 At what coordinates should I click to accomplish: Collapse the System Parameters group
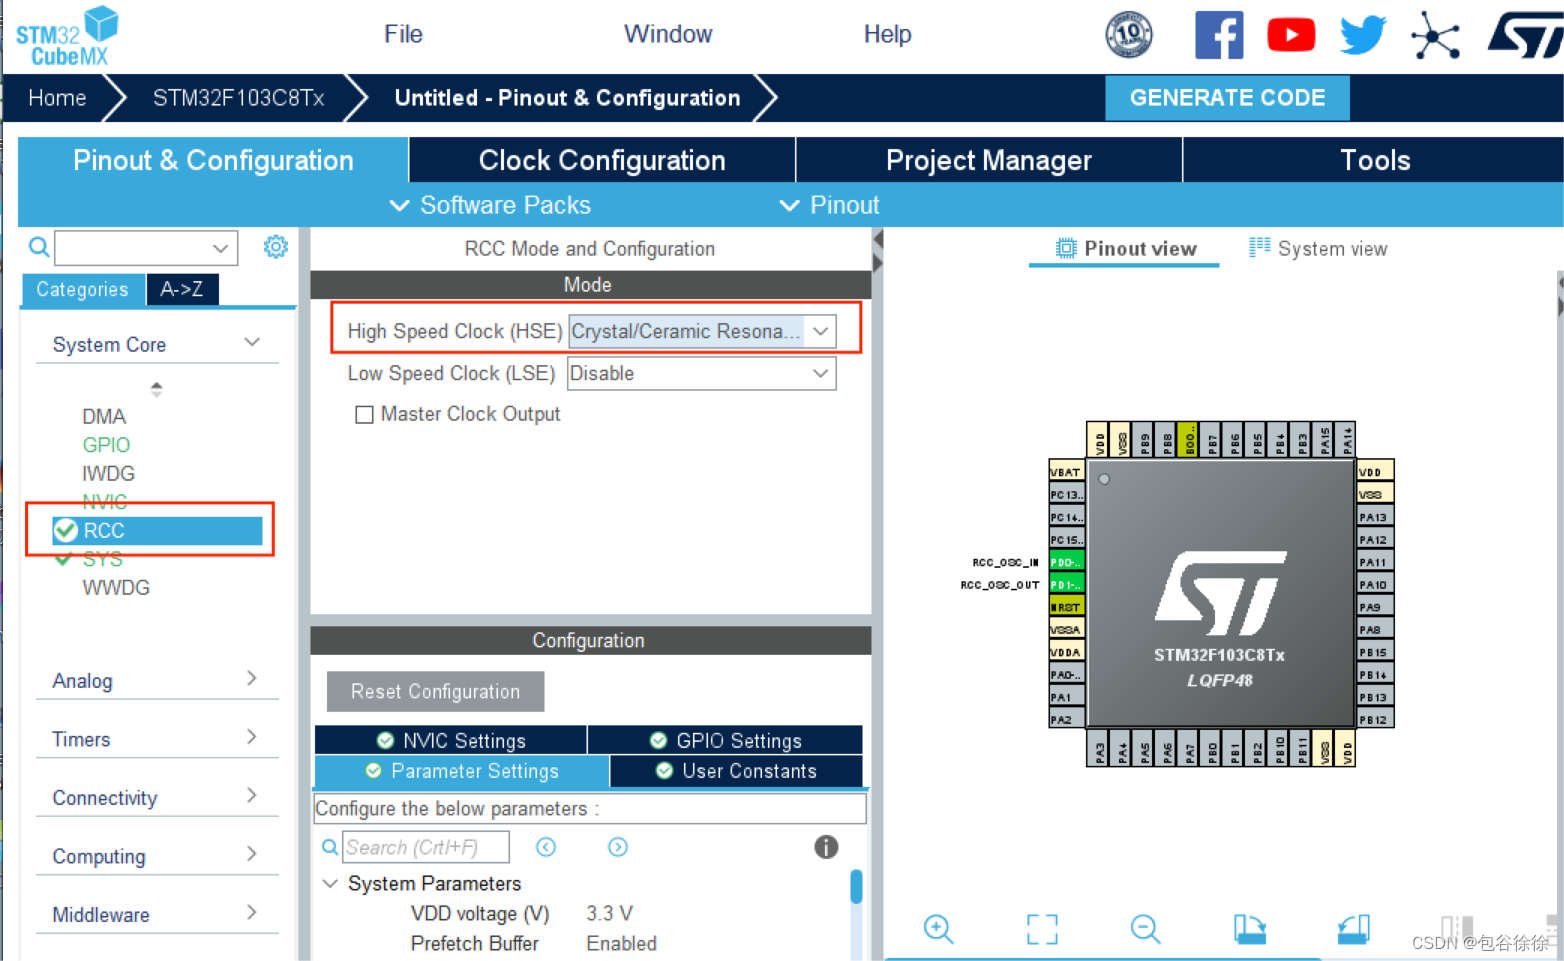point(330,884)
